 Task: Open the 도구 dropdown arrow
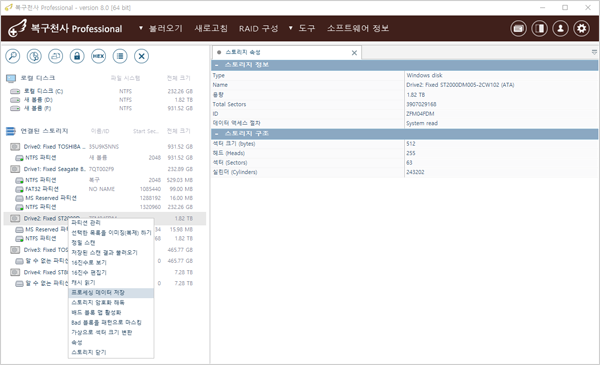click(290, 28)
